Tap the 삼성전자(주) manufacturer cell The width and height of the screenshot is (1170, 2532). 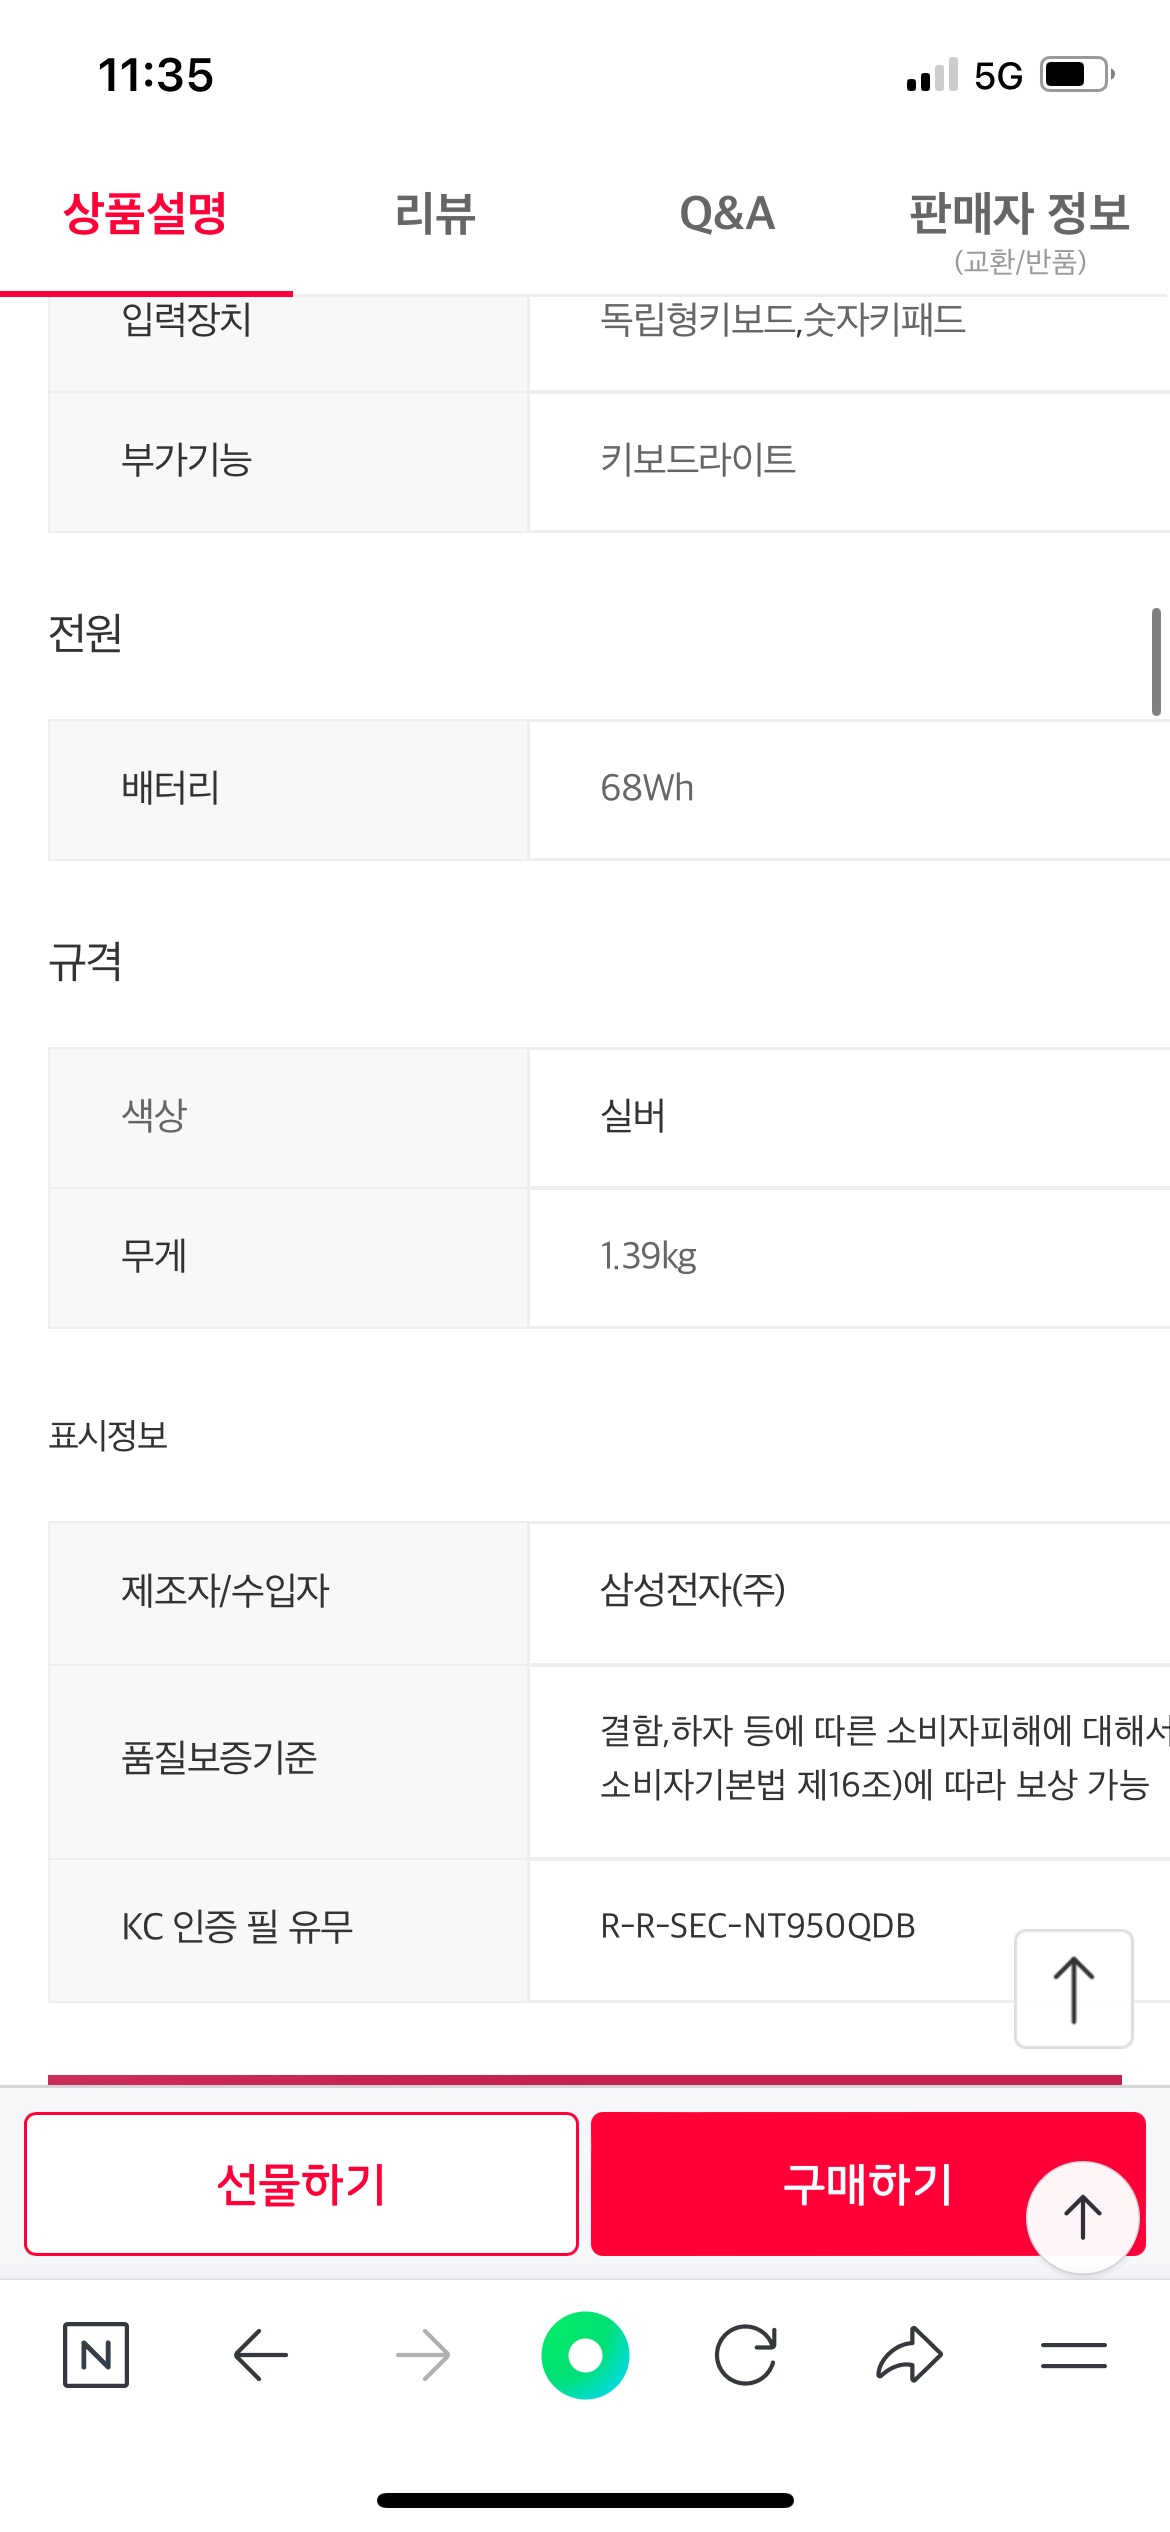849,1592
